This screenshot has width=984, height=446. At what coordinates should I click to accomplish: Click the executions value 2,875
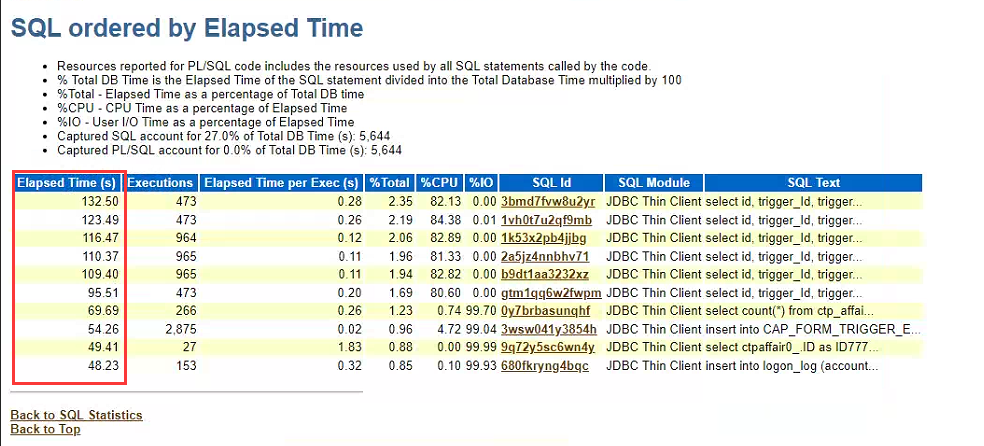[x=181, y=329]
